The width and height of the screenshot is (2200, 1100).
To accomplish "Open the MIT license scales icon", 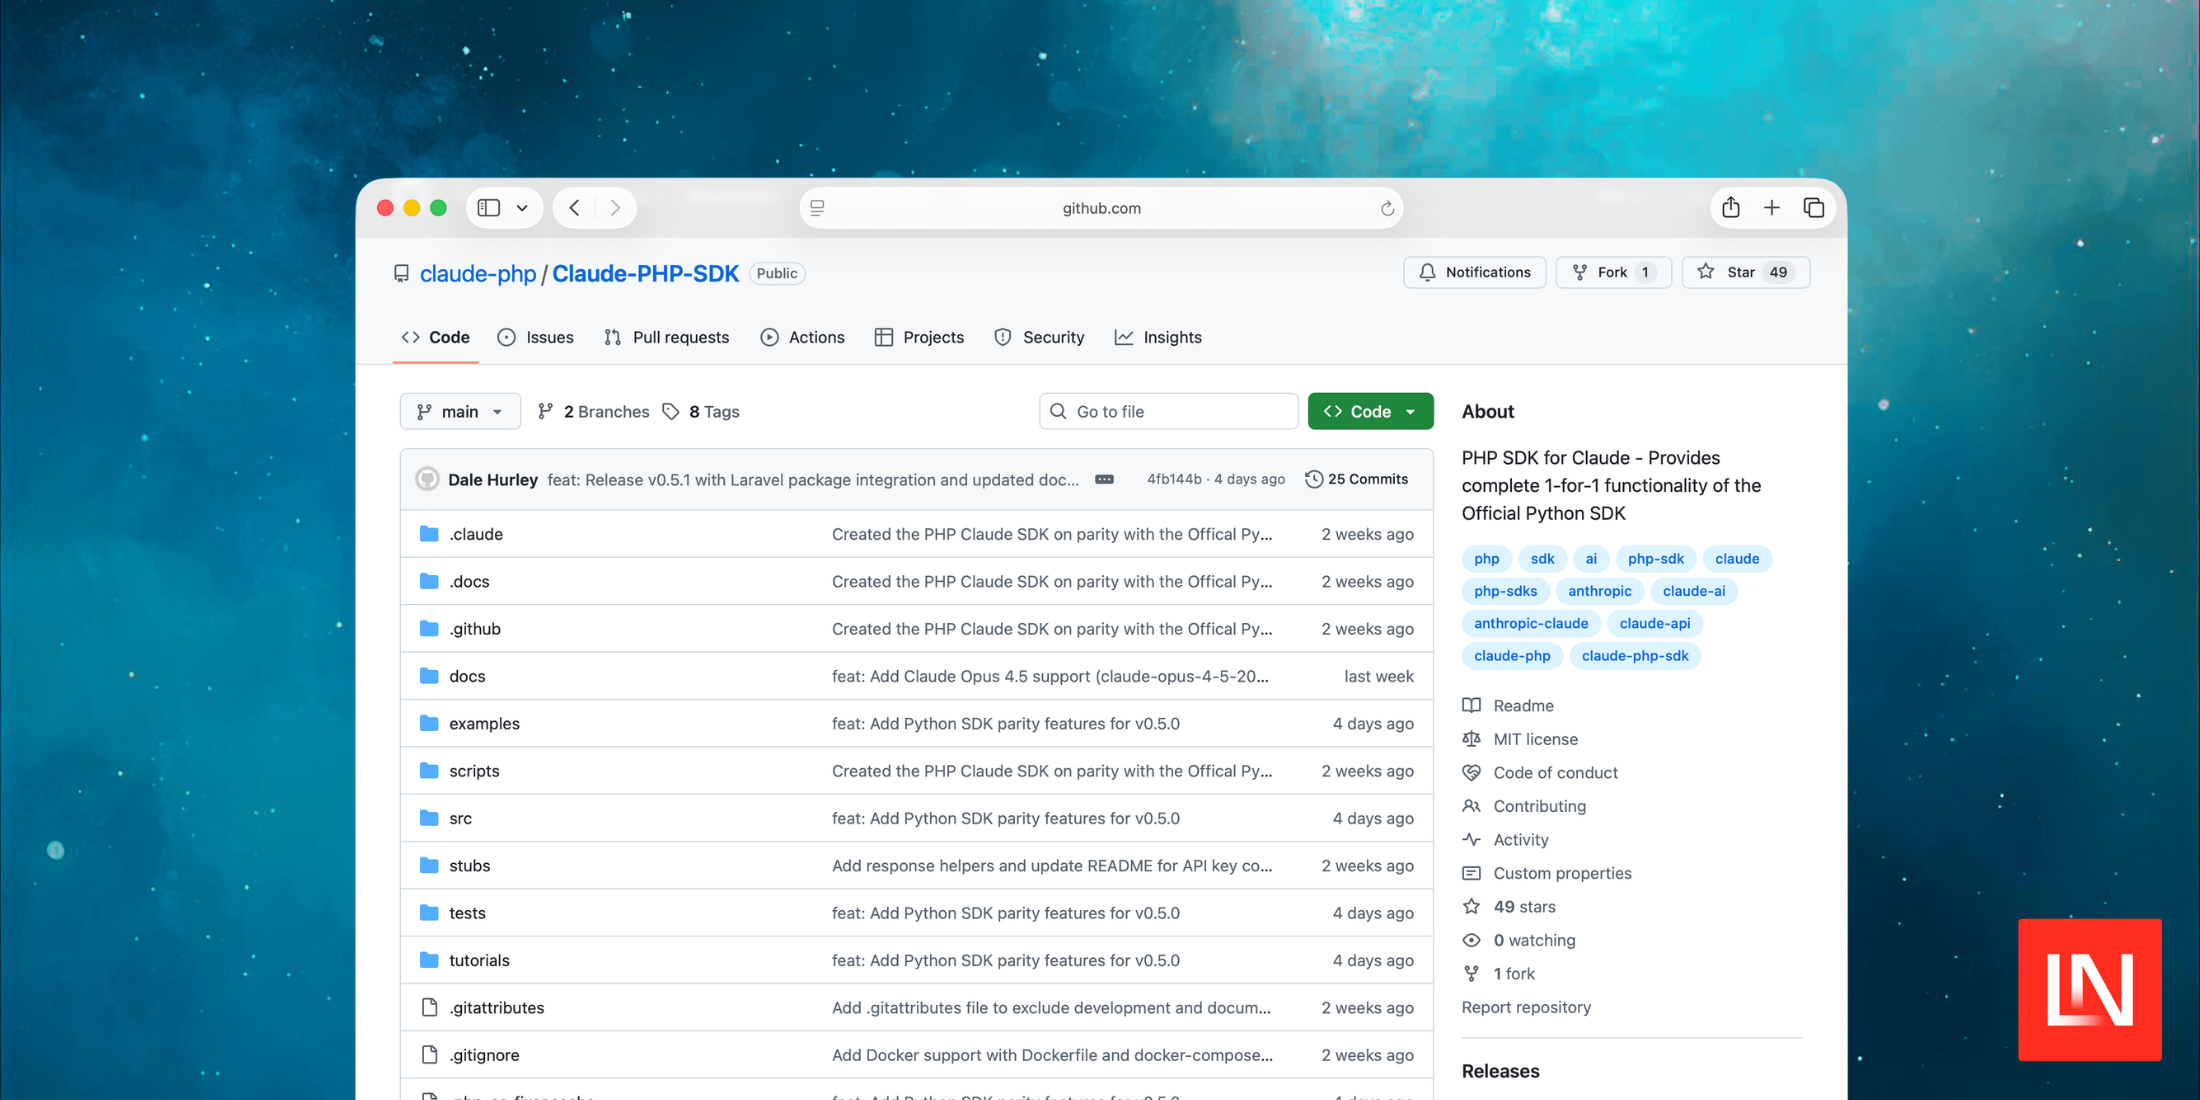I will tap(1472, 739).
